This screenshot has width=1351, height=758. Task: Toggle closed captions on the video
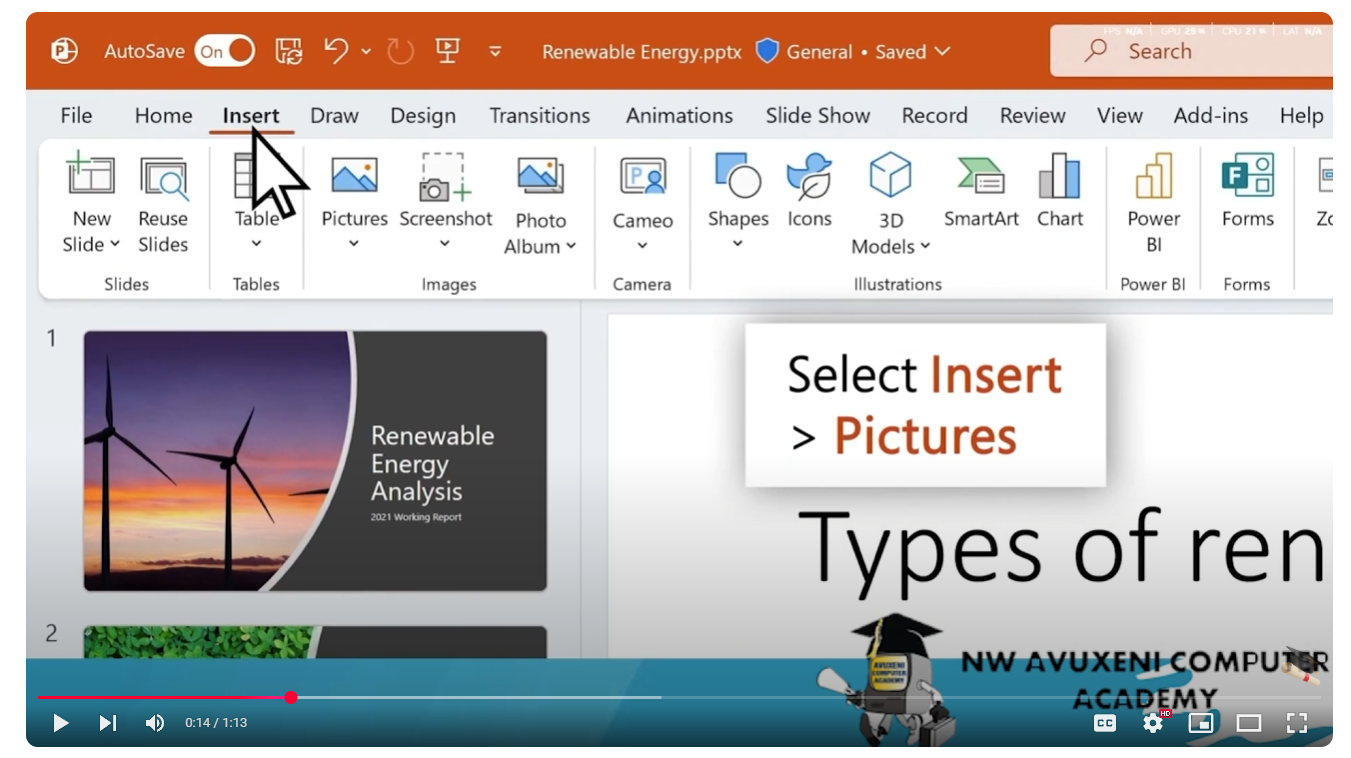click(1104, 723)
